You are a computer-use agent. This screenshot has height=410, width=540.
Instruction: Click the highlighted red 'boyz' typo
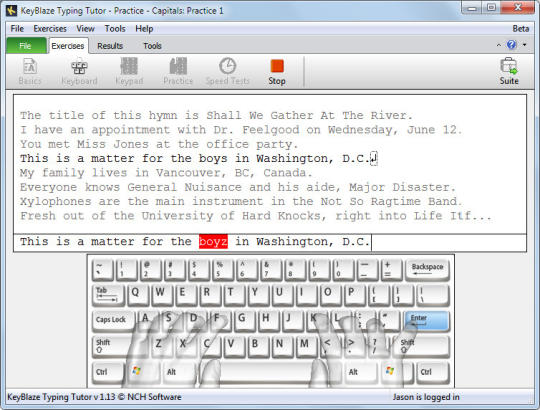(x=213, y=241)
